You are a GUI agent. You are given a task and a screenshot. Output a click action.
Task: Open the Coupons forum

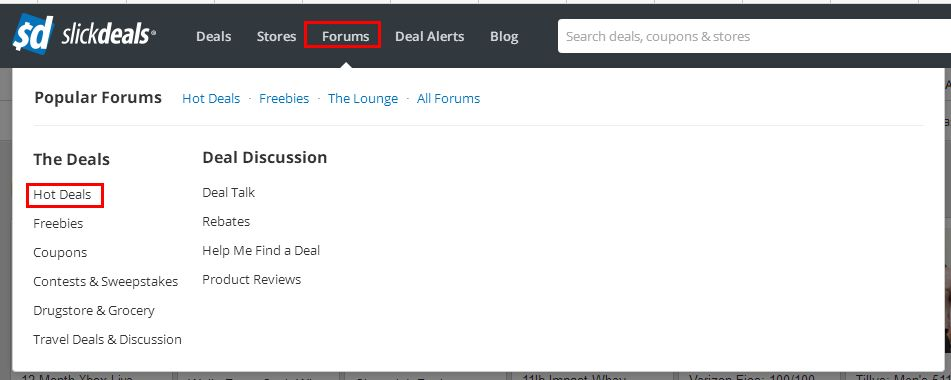60,253
